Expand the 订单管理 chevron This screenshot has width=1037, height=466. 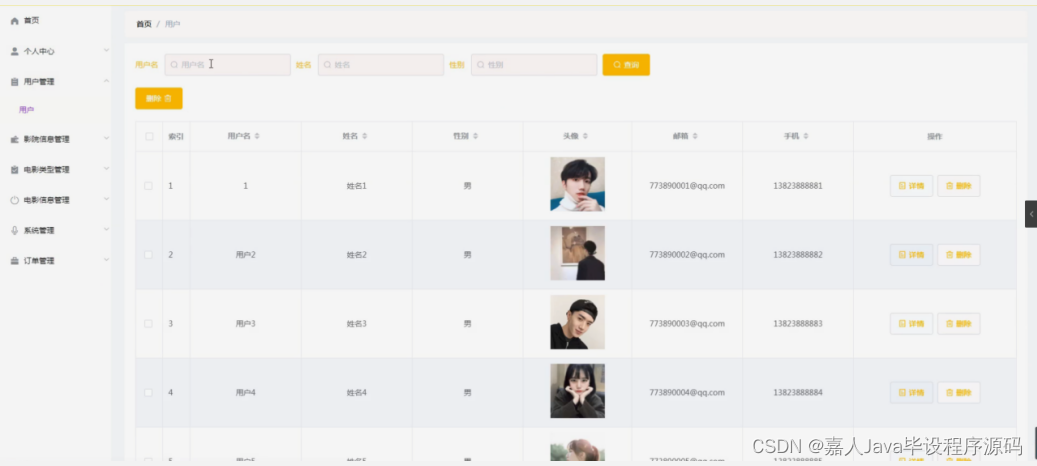pos(106,260)
